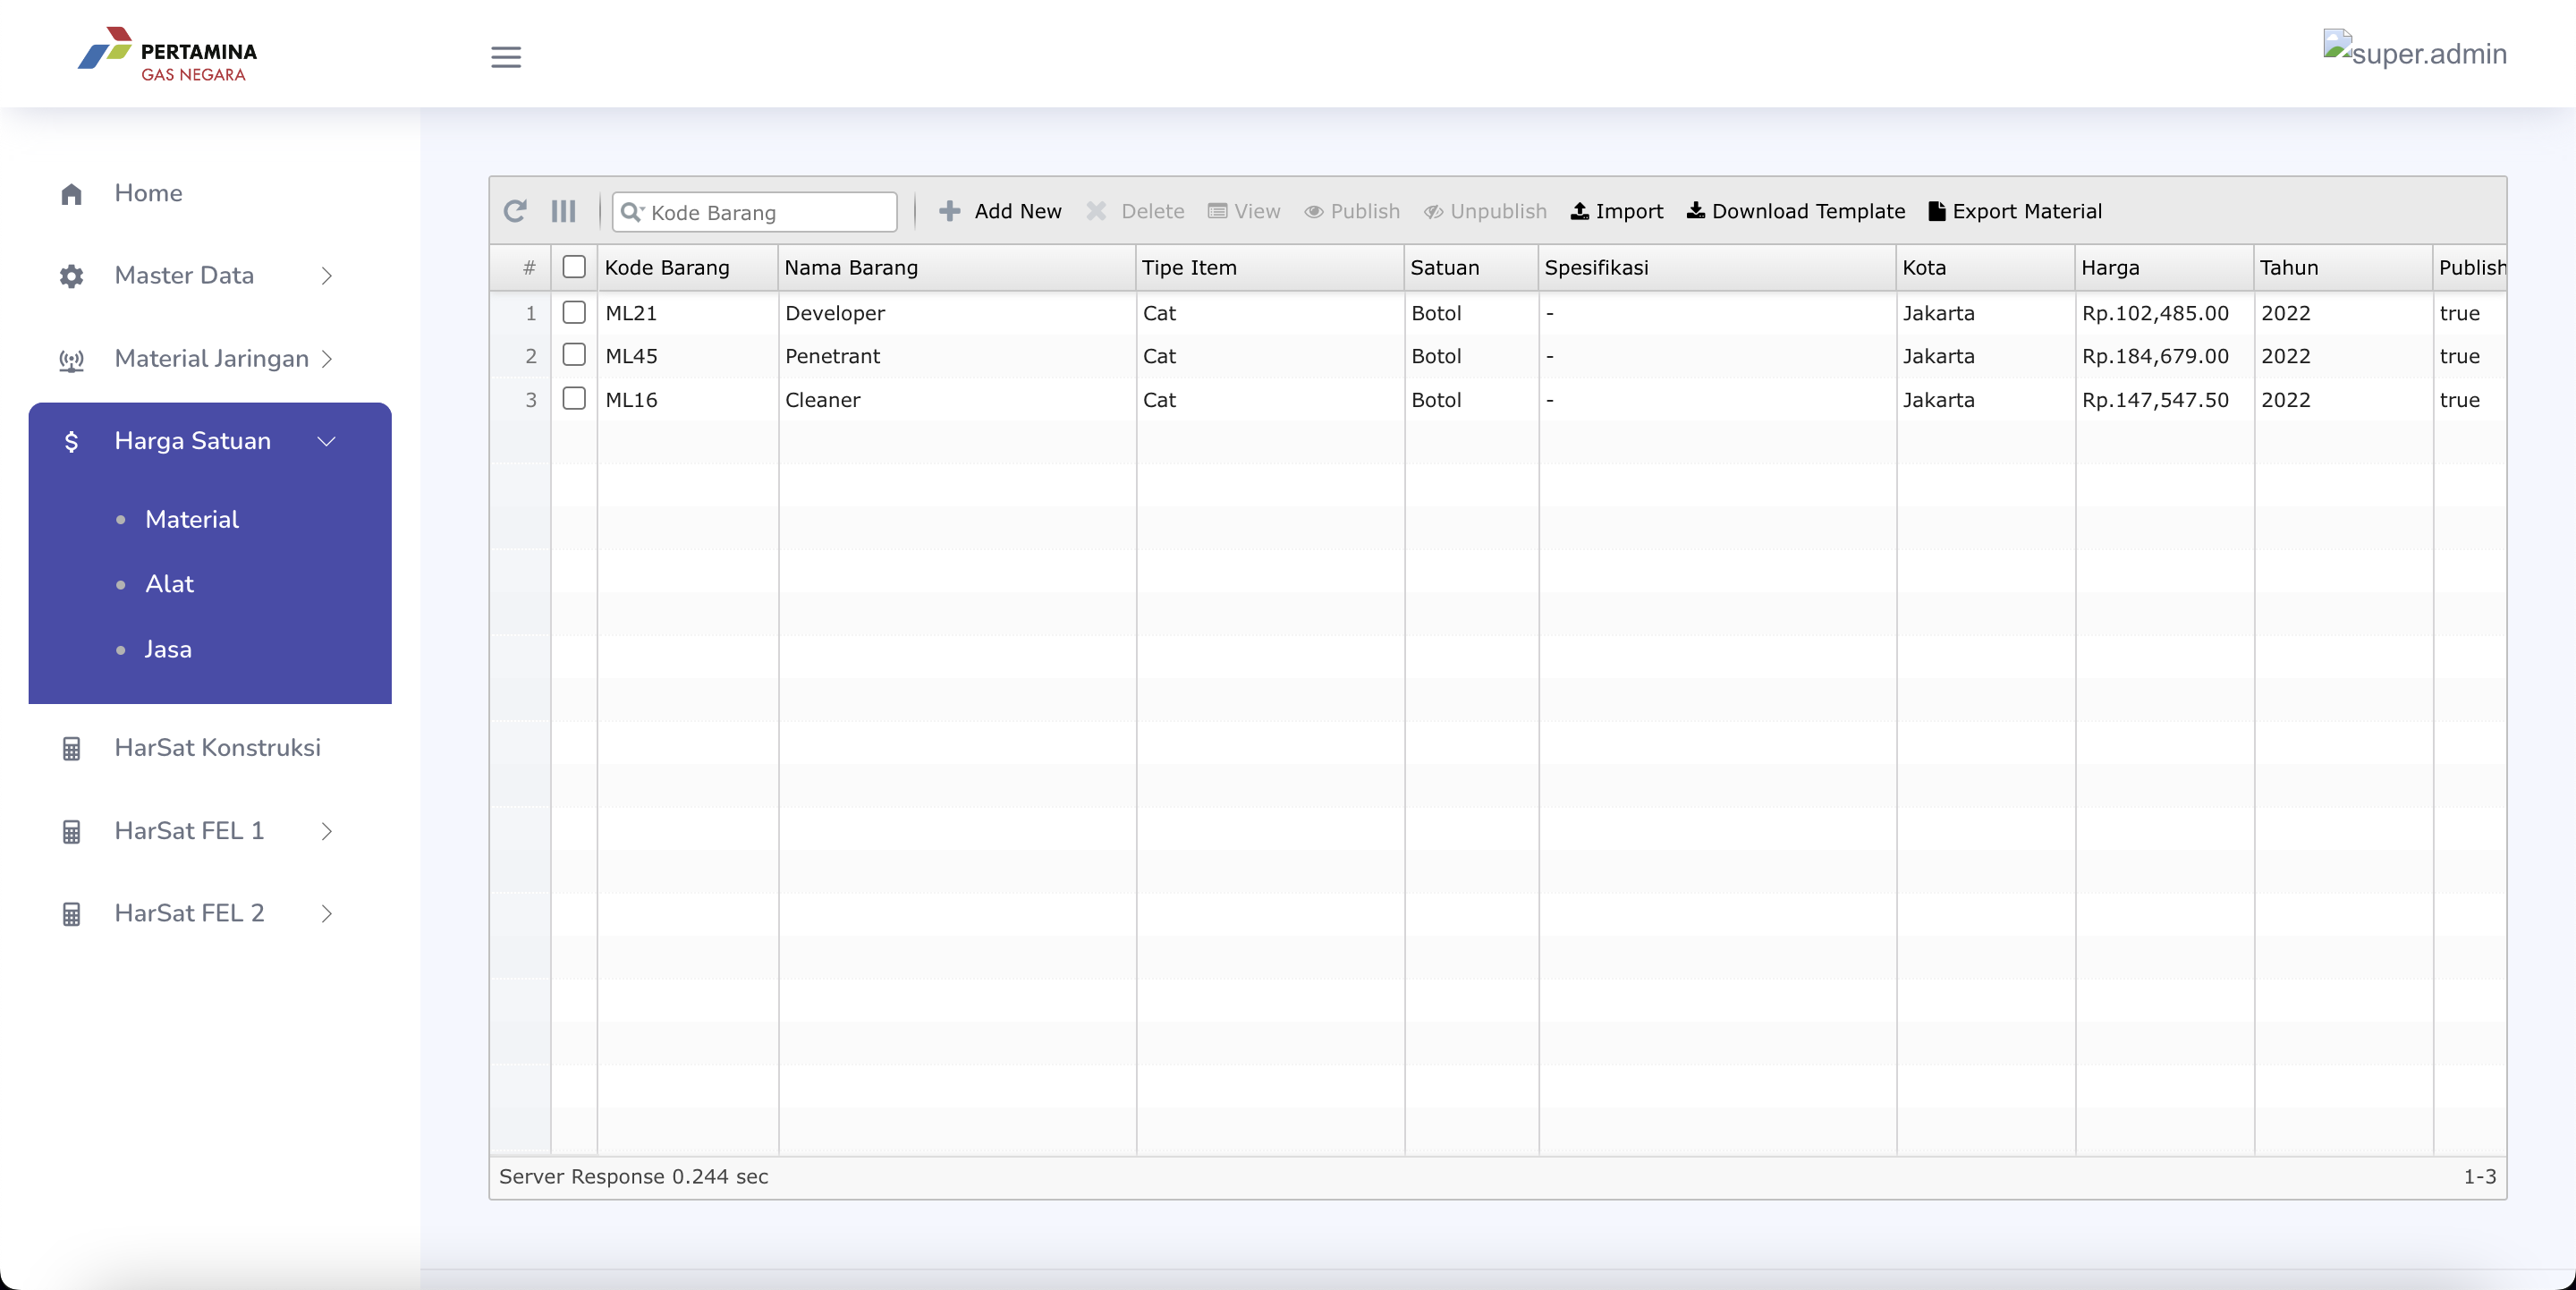Click the Master Data gear icon
Viewport: 2576px width, 1290px height.
pyautogui.click(x=71, y=276)
